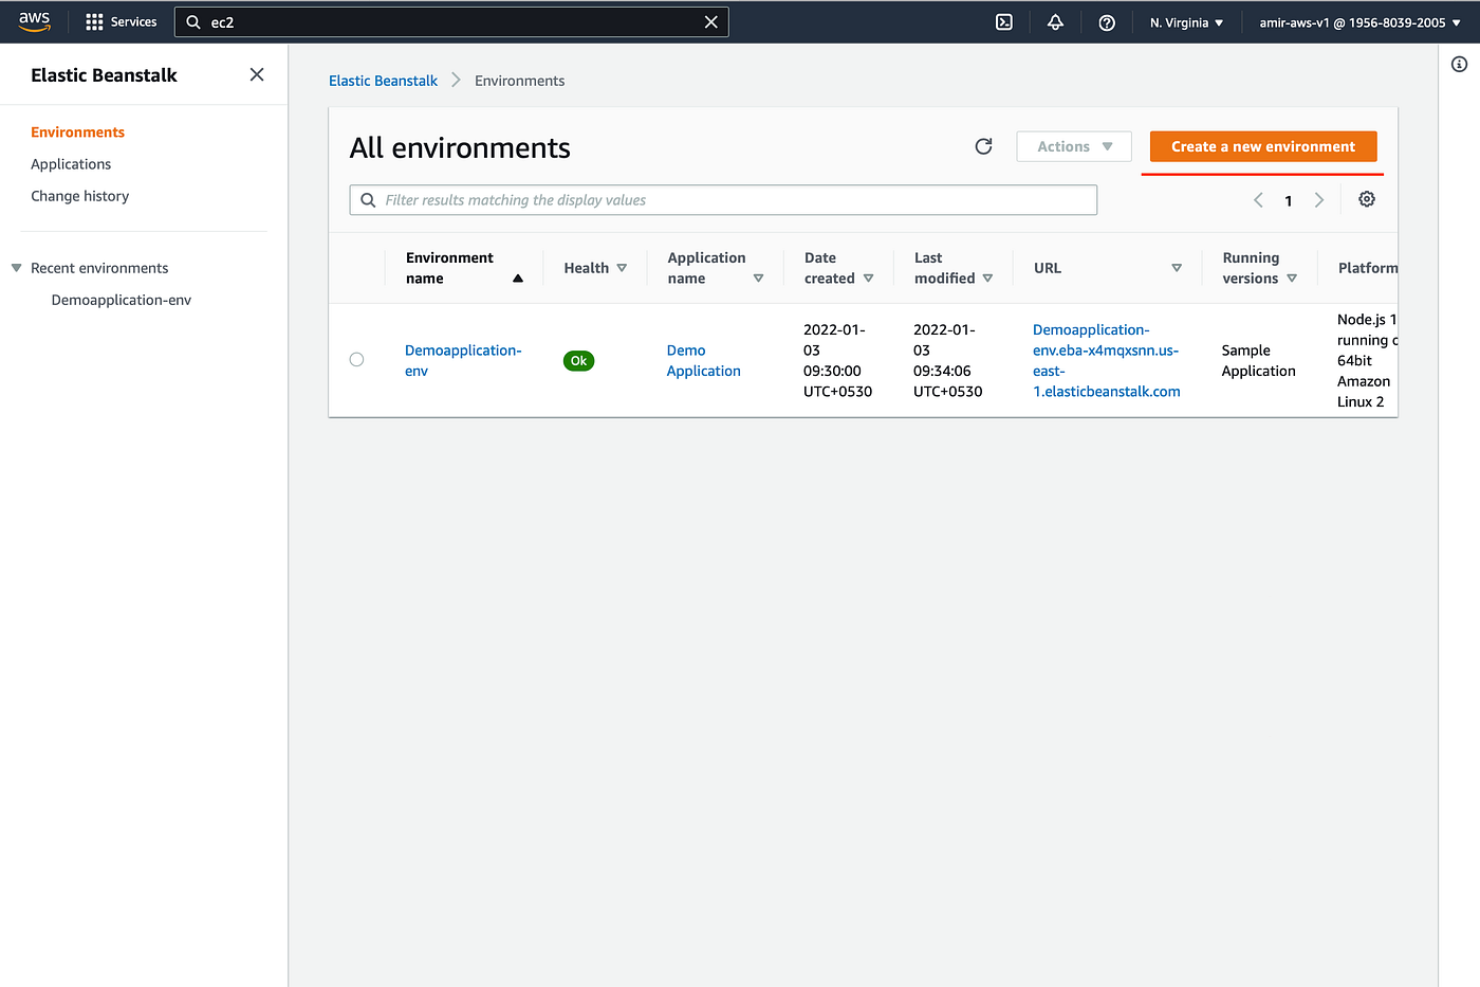The image size is (1480, 987).
Task: Refresh the environments list
Action: coord(983,146)
